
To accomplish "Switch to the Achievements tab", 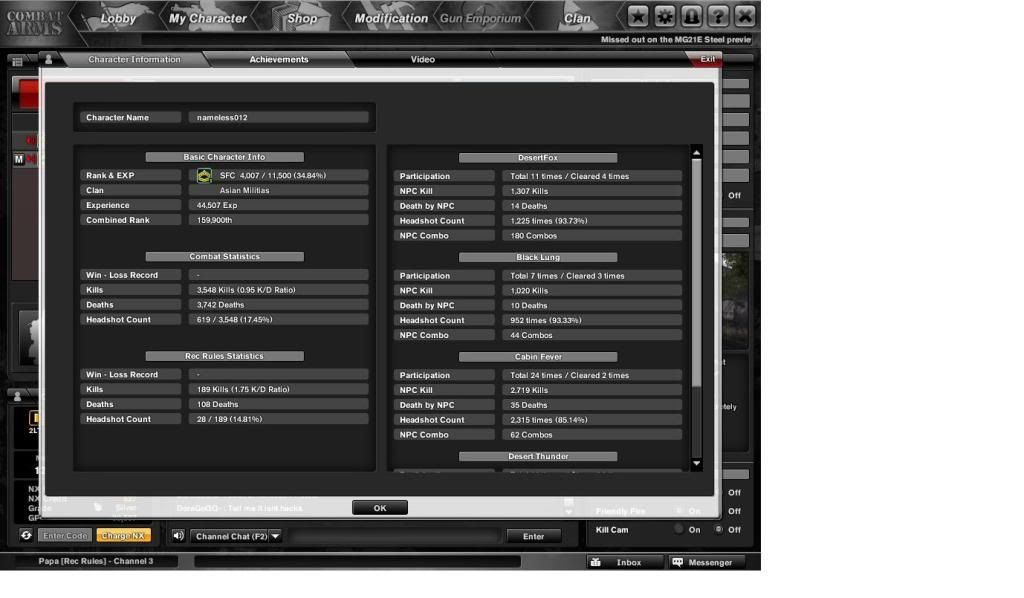I will click(x=279, y=59).
